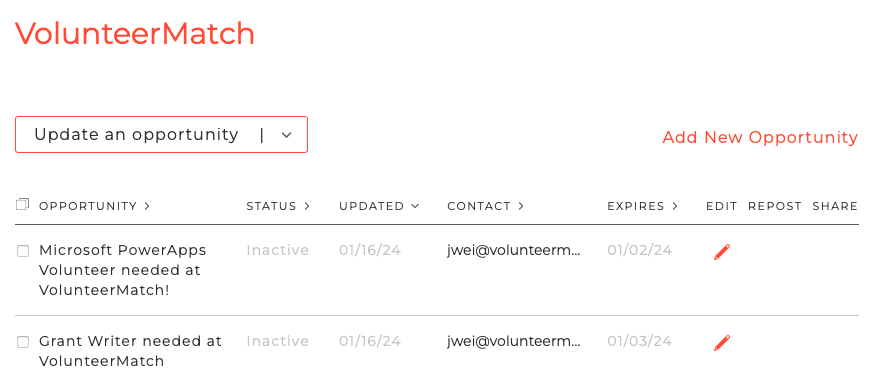Click Add New Opportunity link
This screenshot has width=874, height=382.
[760, 137]
